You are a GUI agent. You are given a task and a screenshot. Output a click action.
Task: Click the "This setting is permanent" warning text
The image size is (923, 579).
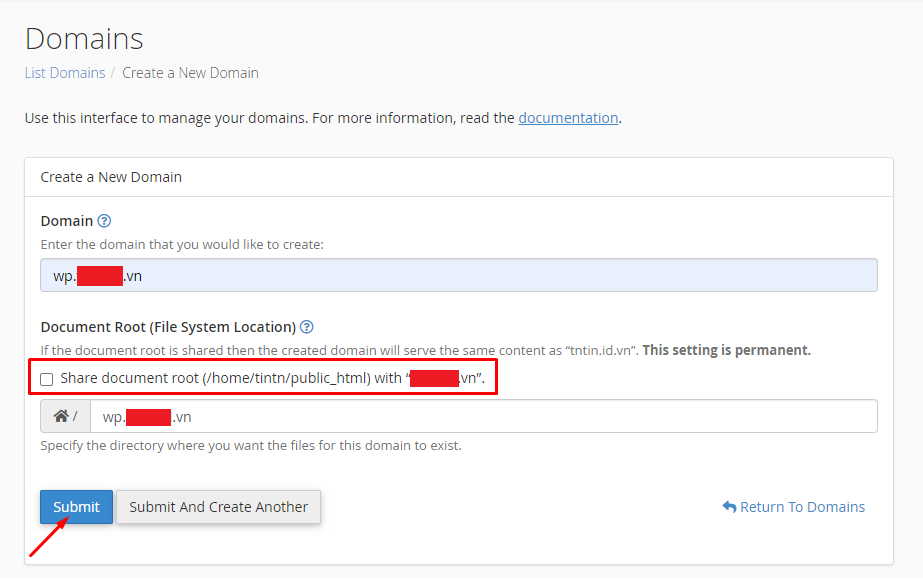726,350
